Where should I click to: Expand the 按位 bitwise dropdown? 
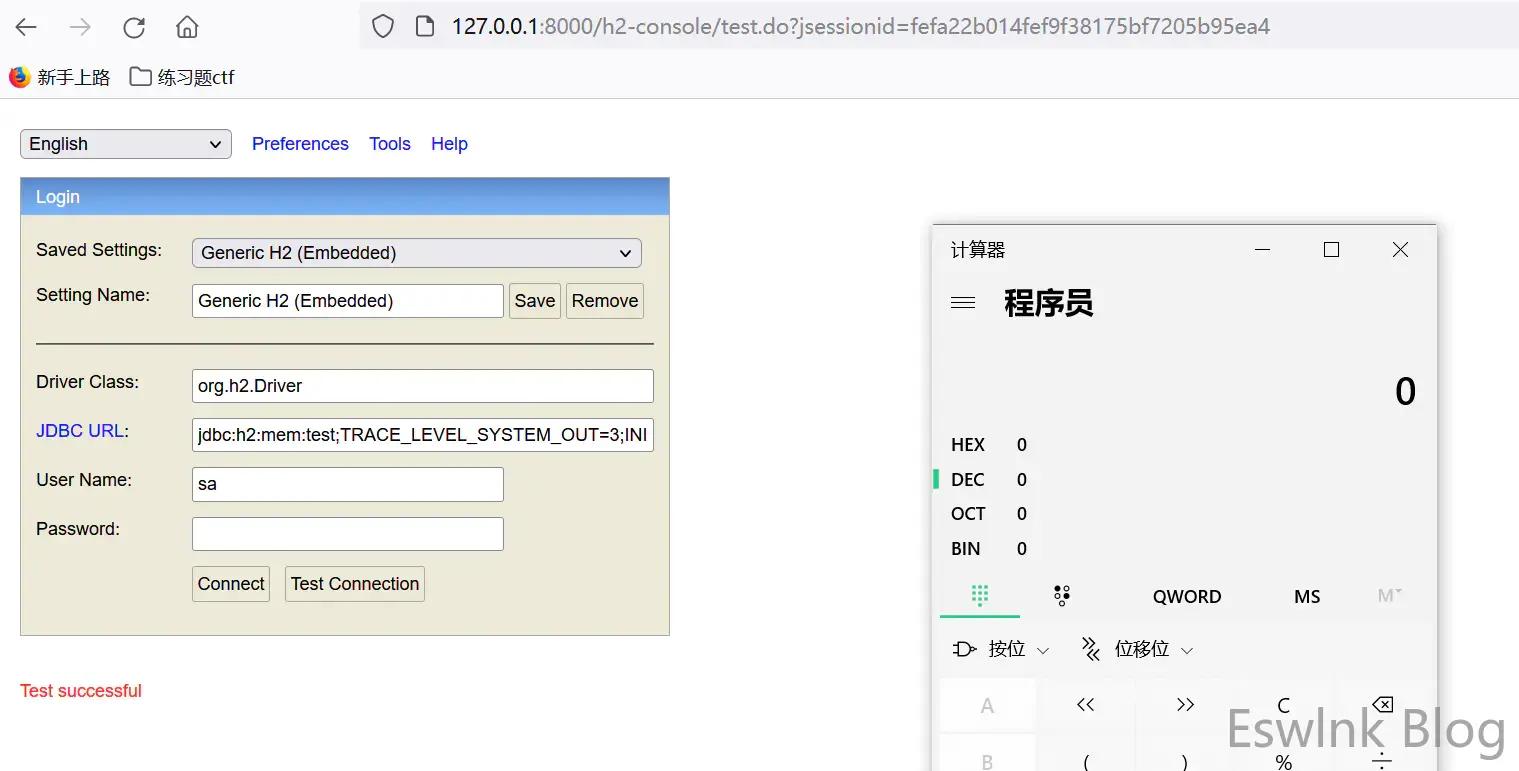[x=1002, y=650]
